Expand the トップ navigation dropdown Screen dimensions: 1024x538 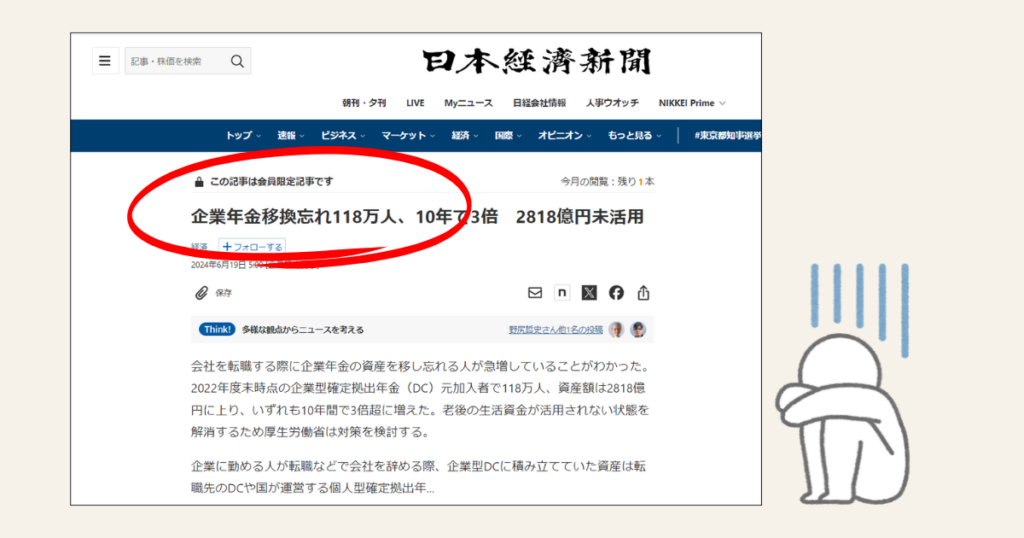tap(243, 136)
